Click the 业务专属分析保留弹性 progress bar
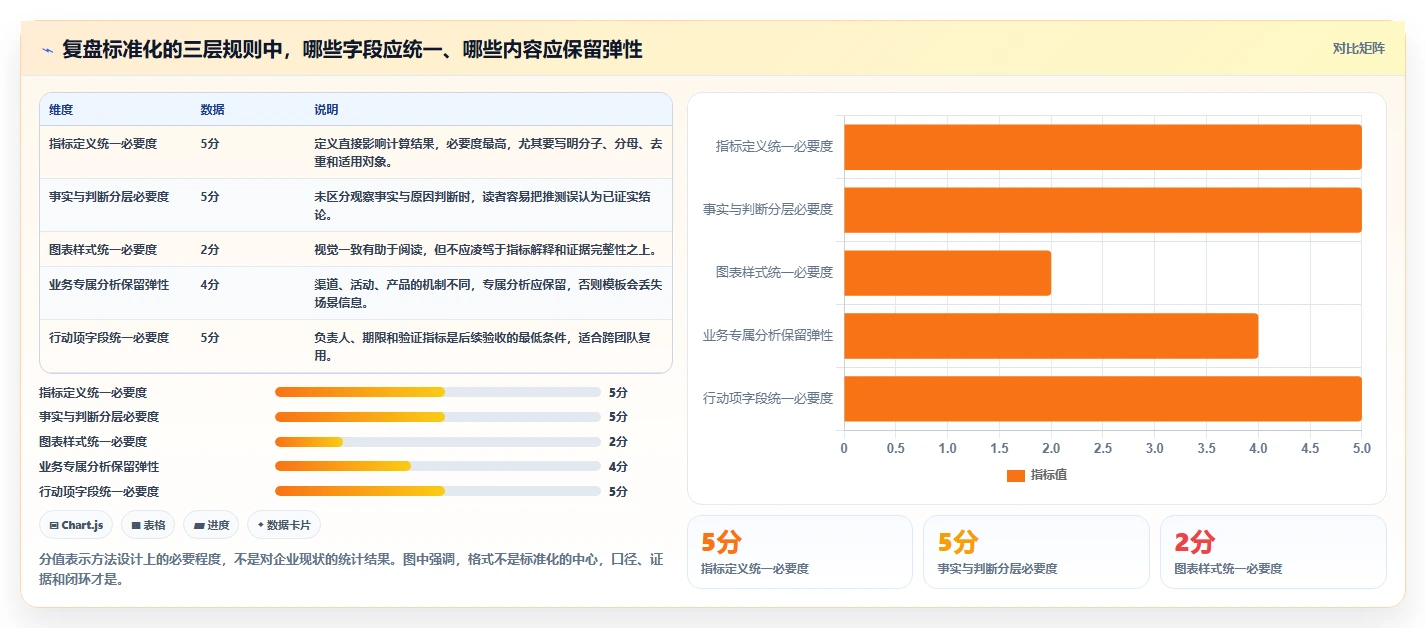 coord(438,467)
